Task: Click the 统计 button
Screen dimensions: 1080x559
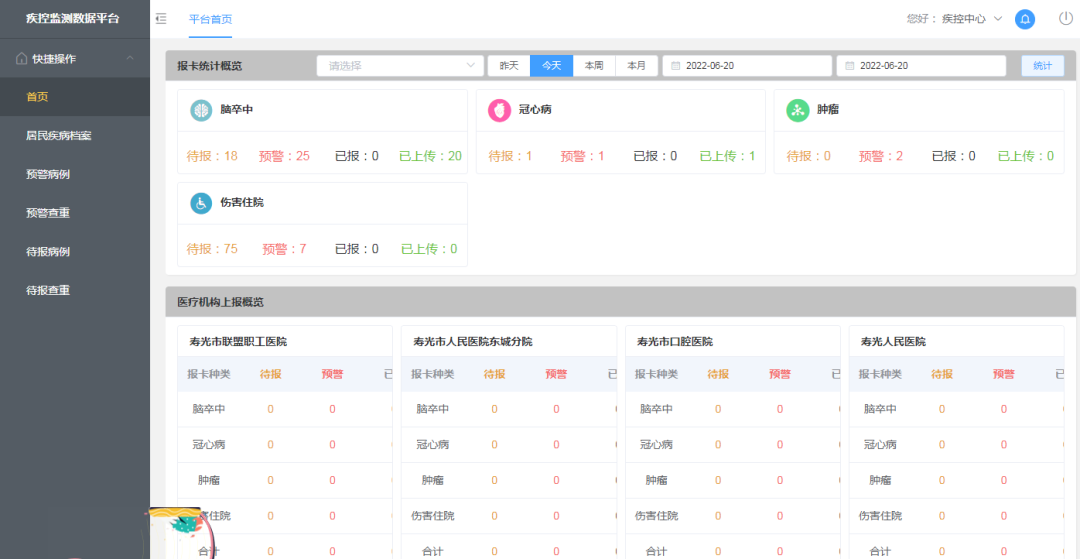Action: pyautogui.click(x=1042, y=66)
